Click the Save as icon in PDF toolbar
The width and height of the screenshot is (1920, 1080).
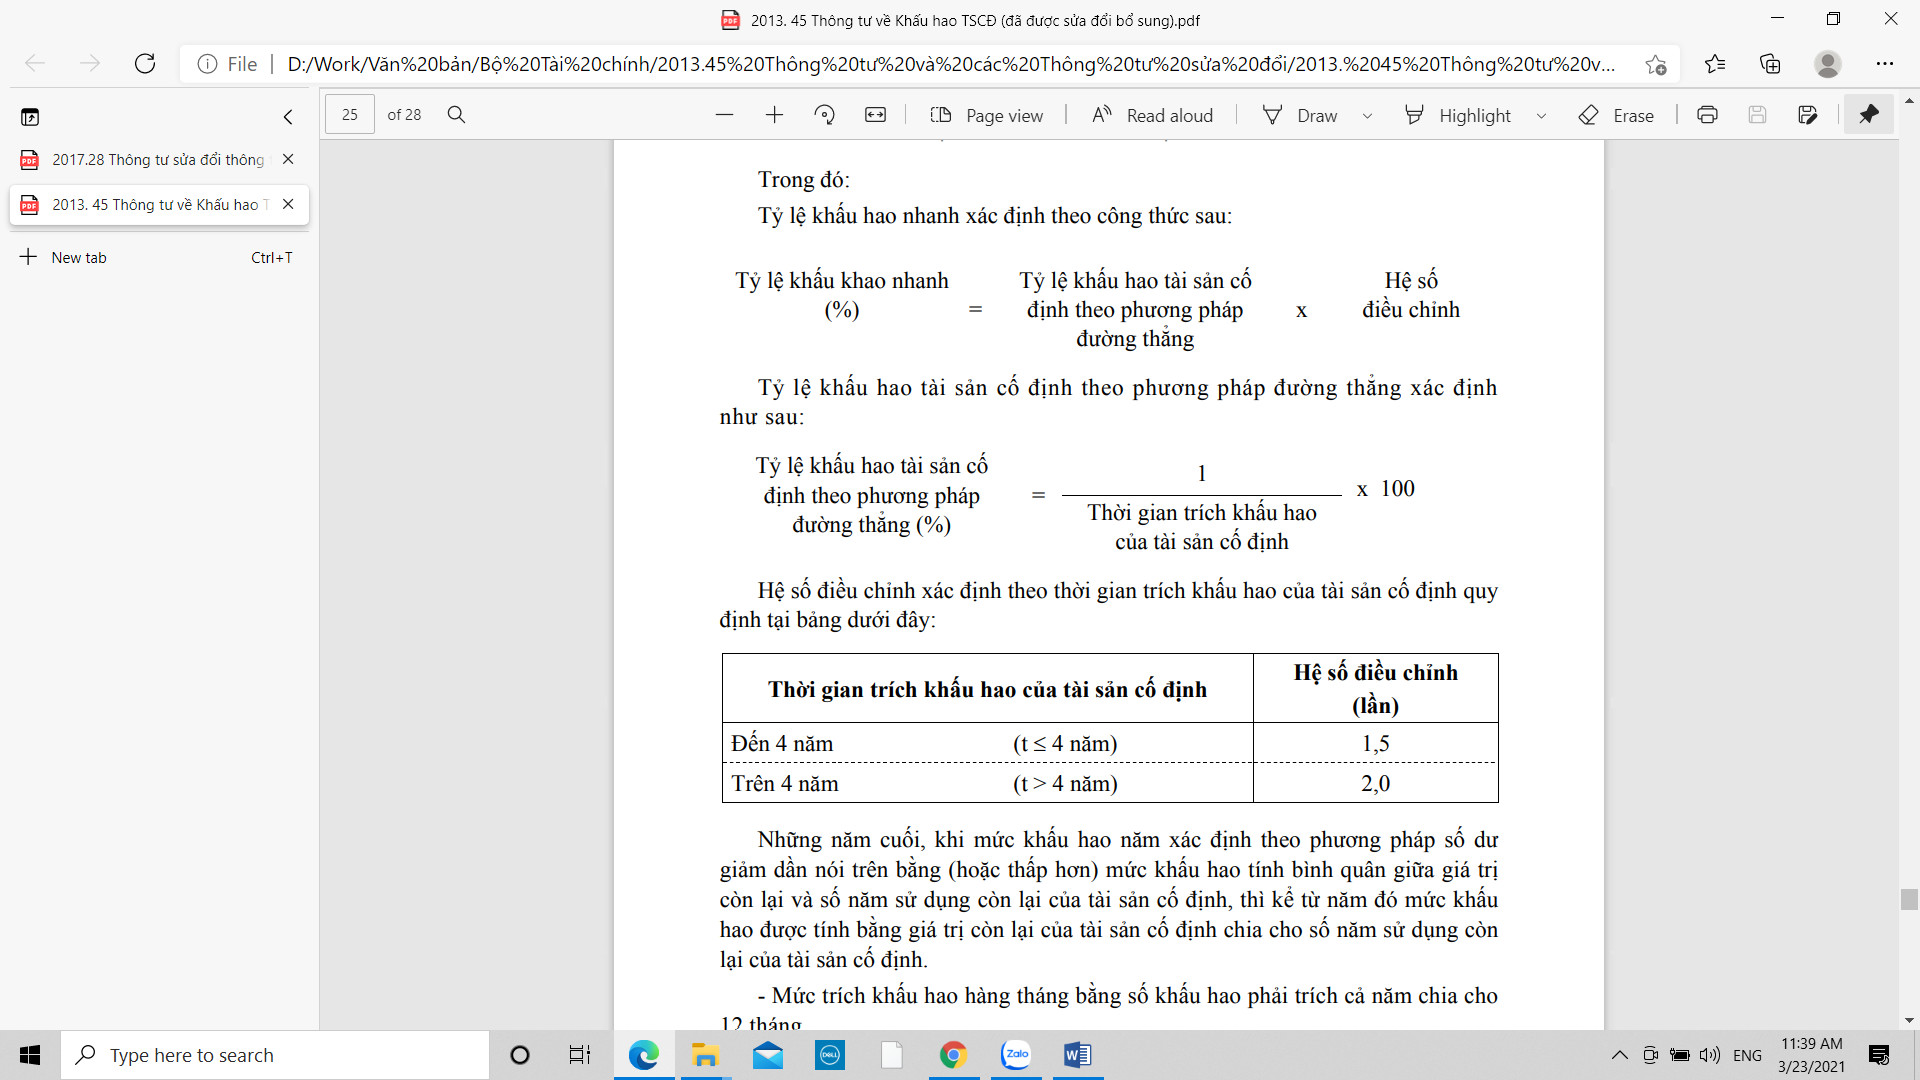tap(1807, 115)
